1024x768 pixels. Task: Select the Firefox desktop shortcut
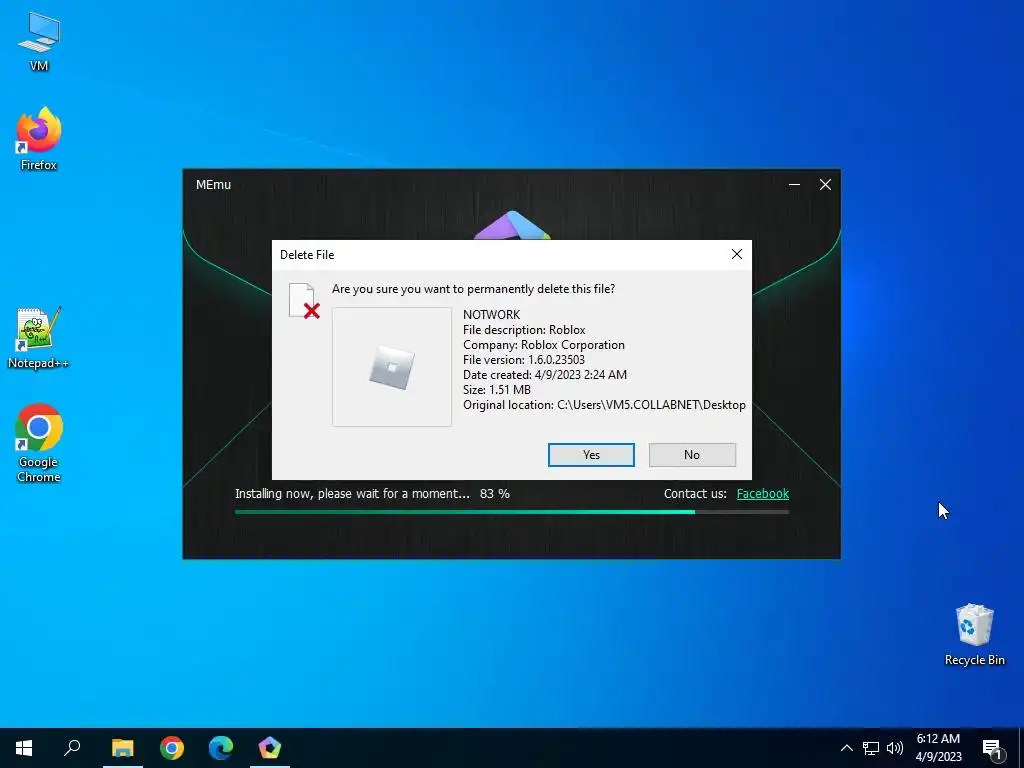pyautogui.click(x=39, y=139)
